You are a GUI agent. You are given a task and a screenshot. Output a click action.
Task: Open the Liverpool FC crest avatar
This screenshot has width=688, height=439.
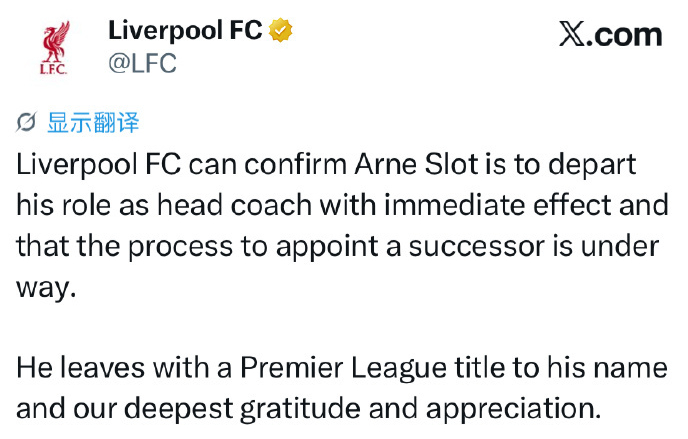[x=54, y=47]
